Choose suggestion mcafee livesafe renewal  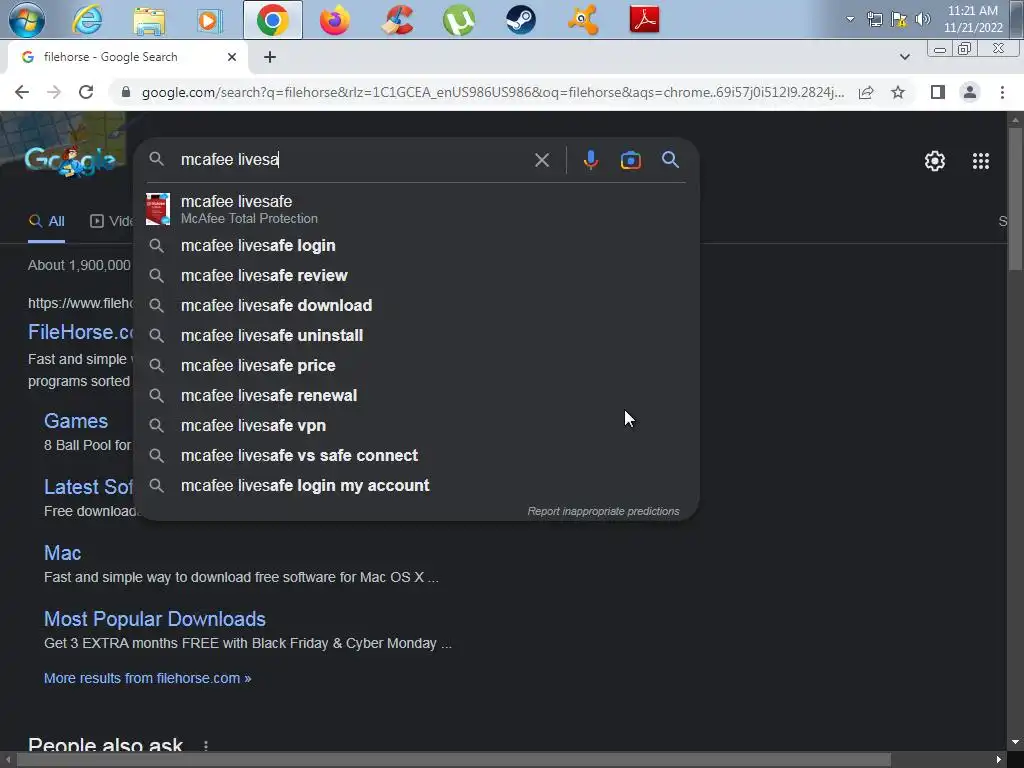coord(416,396)
